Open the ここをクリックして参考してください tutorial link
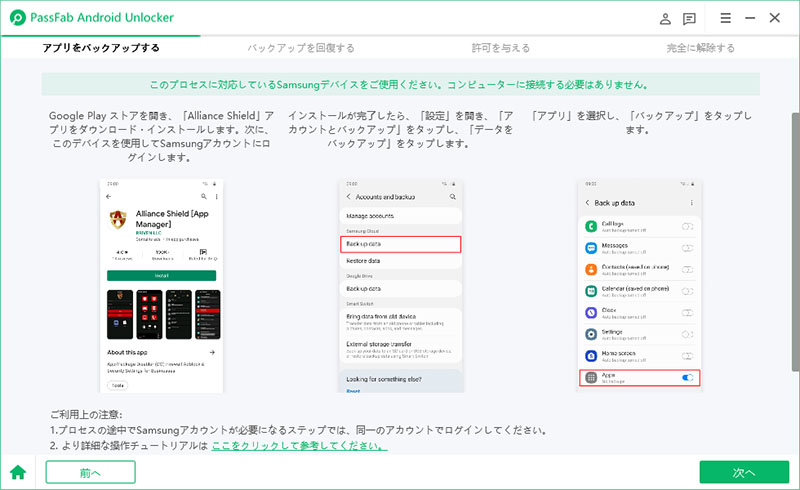Image resolution: width=800 pixels, height=490 pixels. point(299,446)
